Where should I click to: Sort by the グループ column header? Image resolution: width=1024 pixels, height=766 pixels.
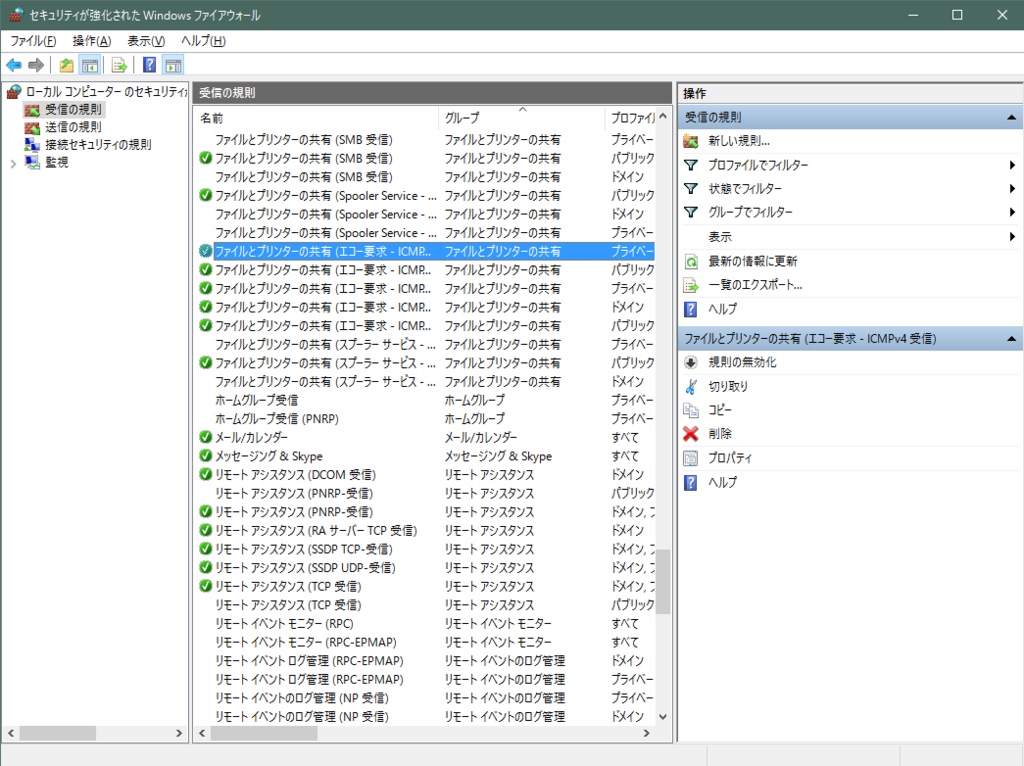click(522, 118)
